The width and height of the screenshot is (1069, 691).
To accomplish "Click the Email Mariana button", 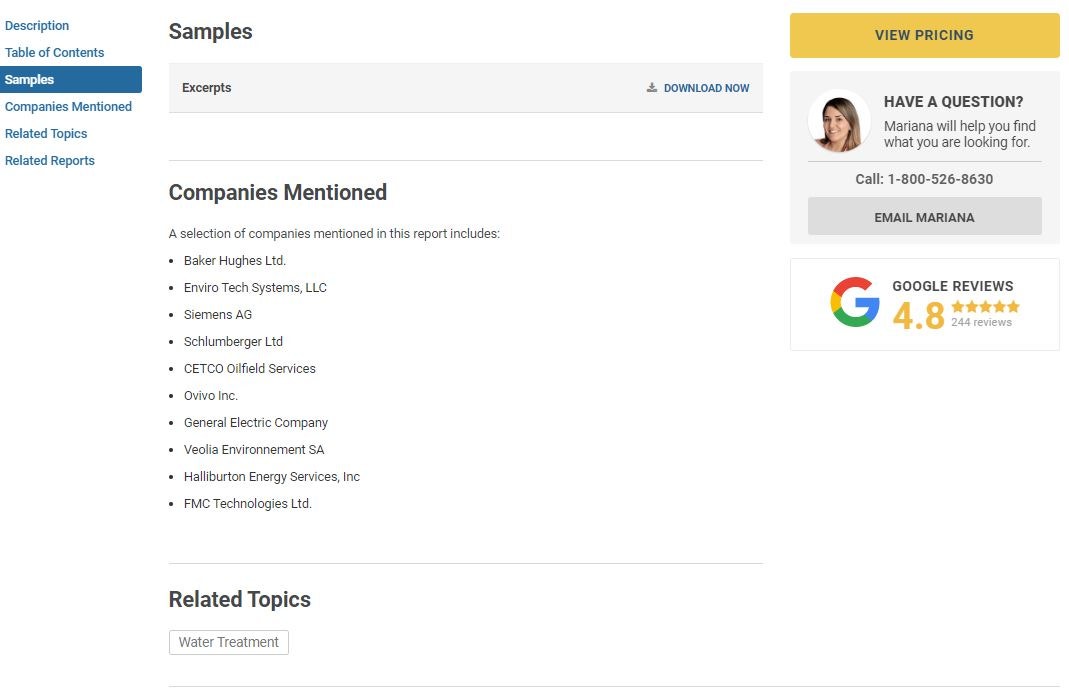I will click(x=924, y=217).
